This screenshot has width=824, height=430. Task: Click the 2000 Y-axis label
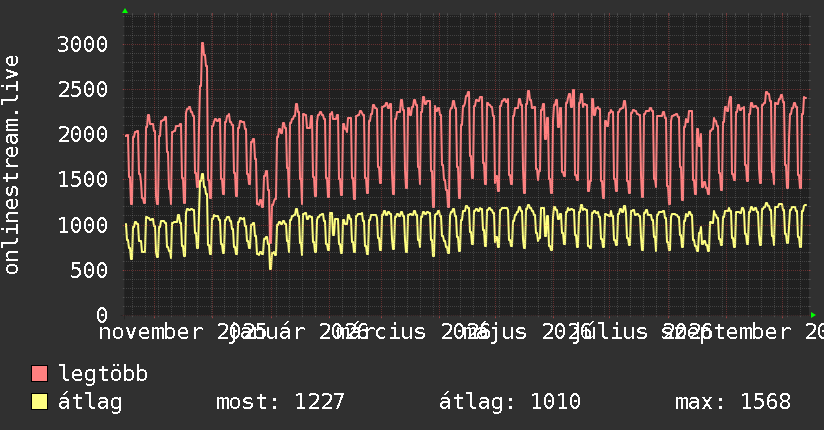pyautogui.click(x=83, y=135)
